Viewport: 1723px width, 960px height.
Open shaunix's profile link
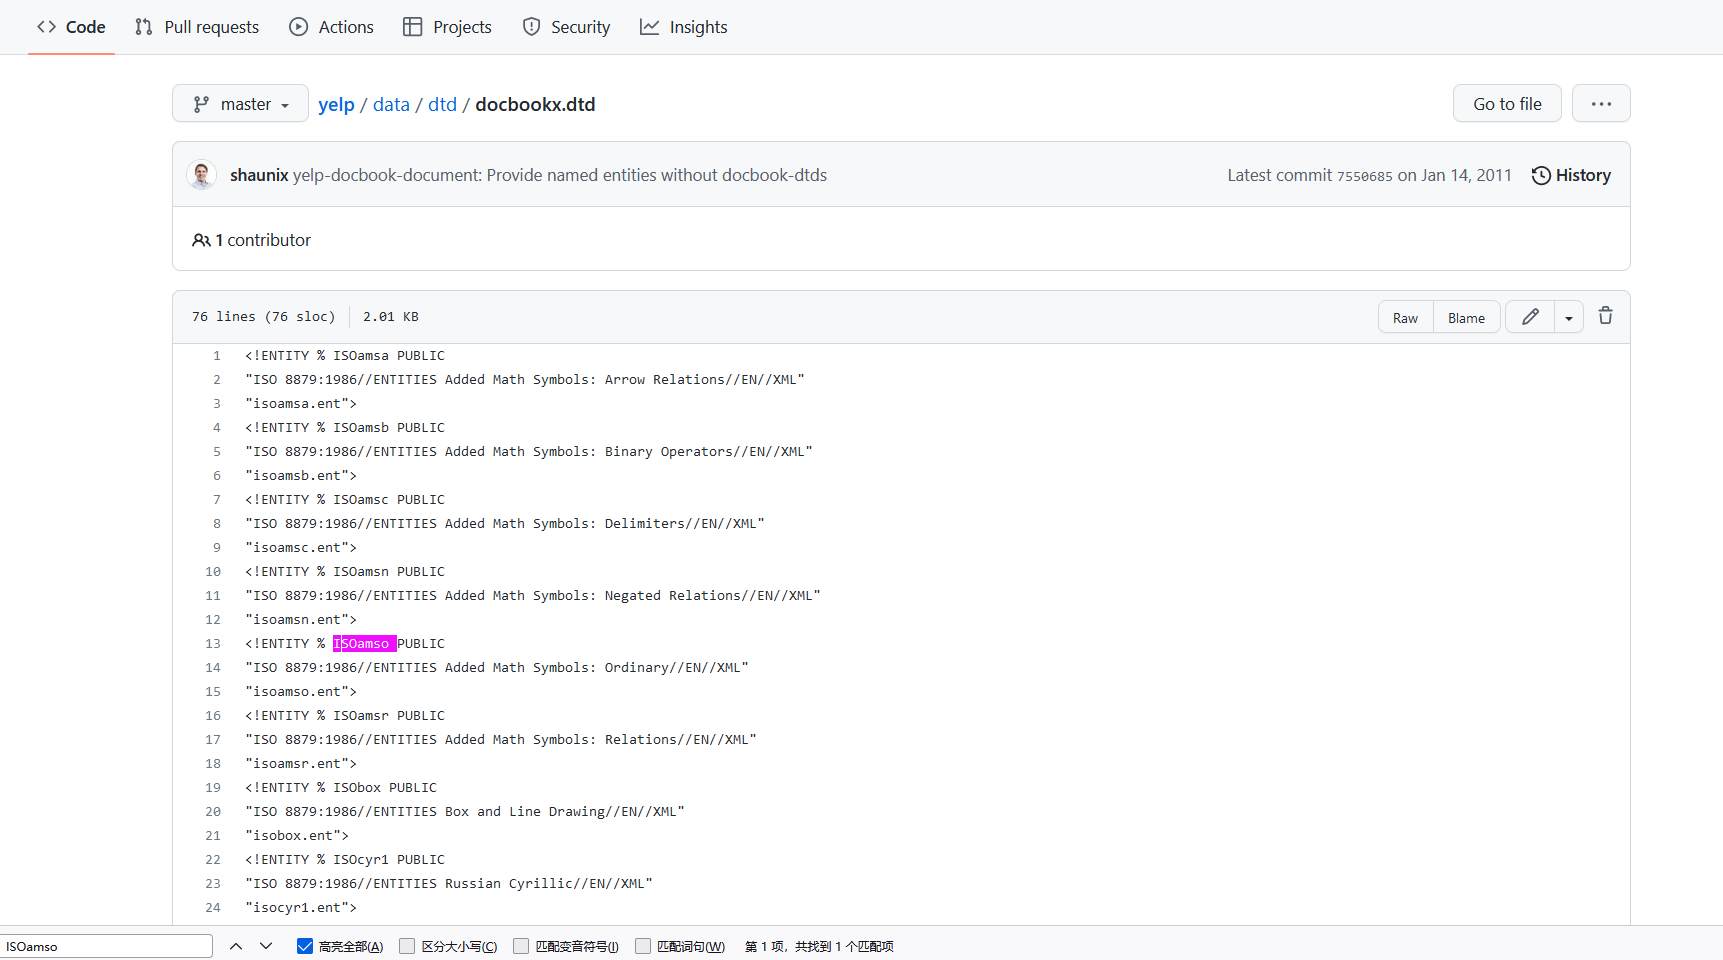[259, 175]
